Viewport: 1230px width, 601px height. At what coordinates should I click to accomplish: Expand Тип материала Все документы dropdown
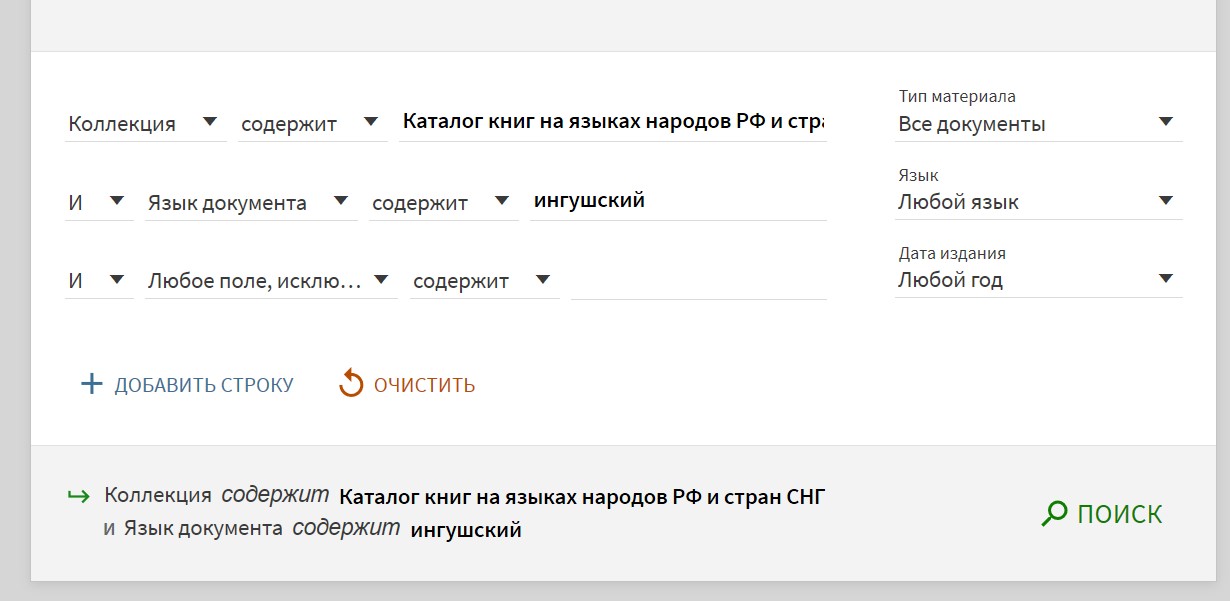pos(1038,124)
